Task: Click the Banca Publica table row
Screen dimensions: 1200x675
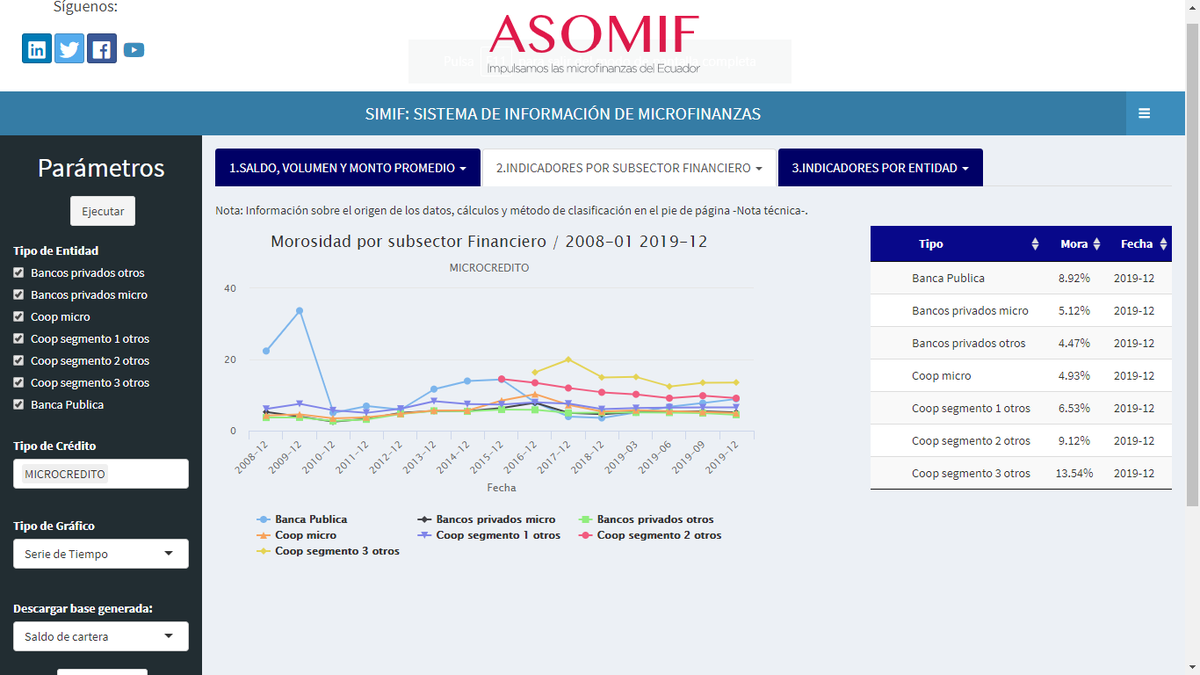Action: point(1022,278)
